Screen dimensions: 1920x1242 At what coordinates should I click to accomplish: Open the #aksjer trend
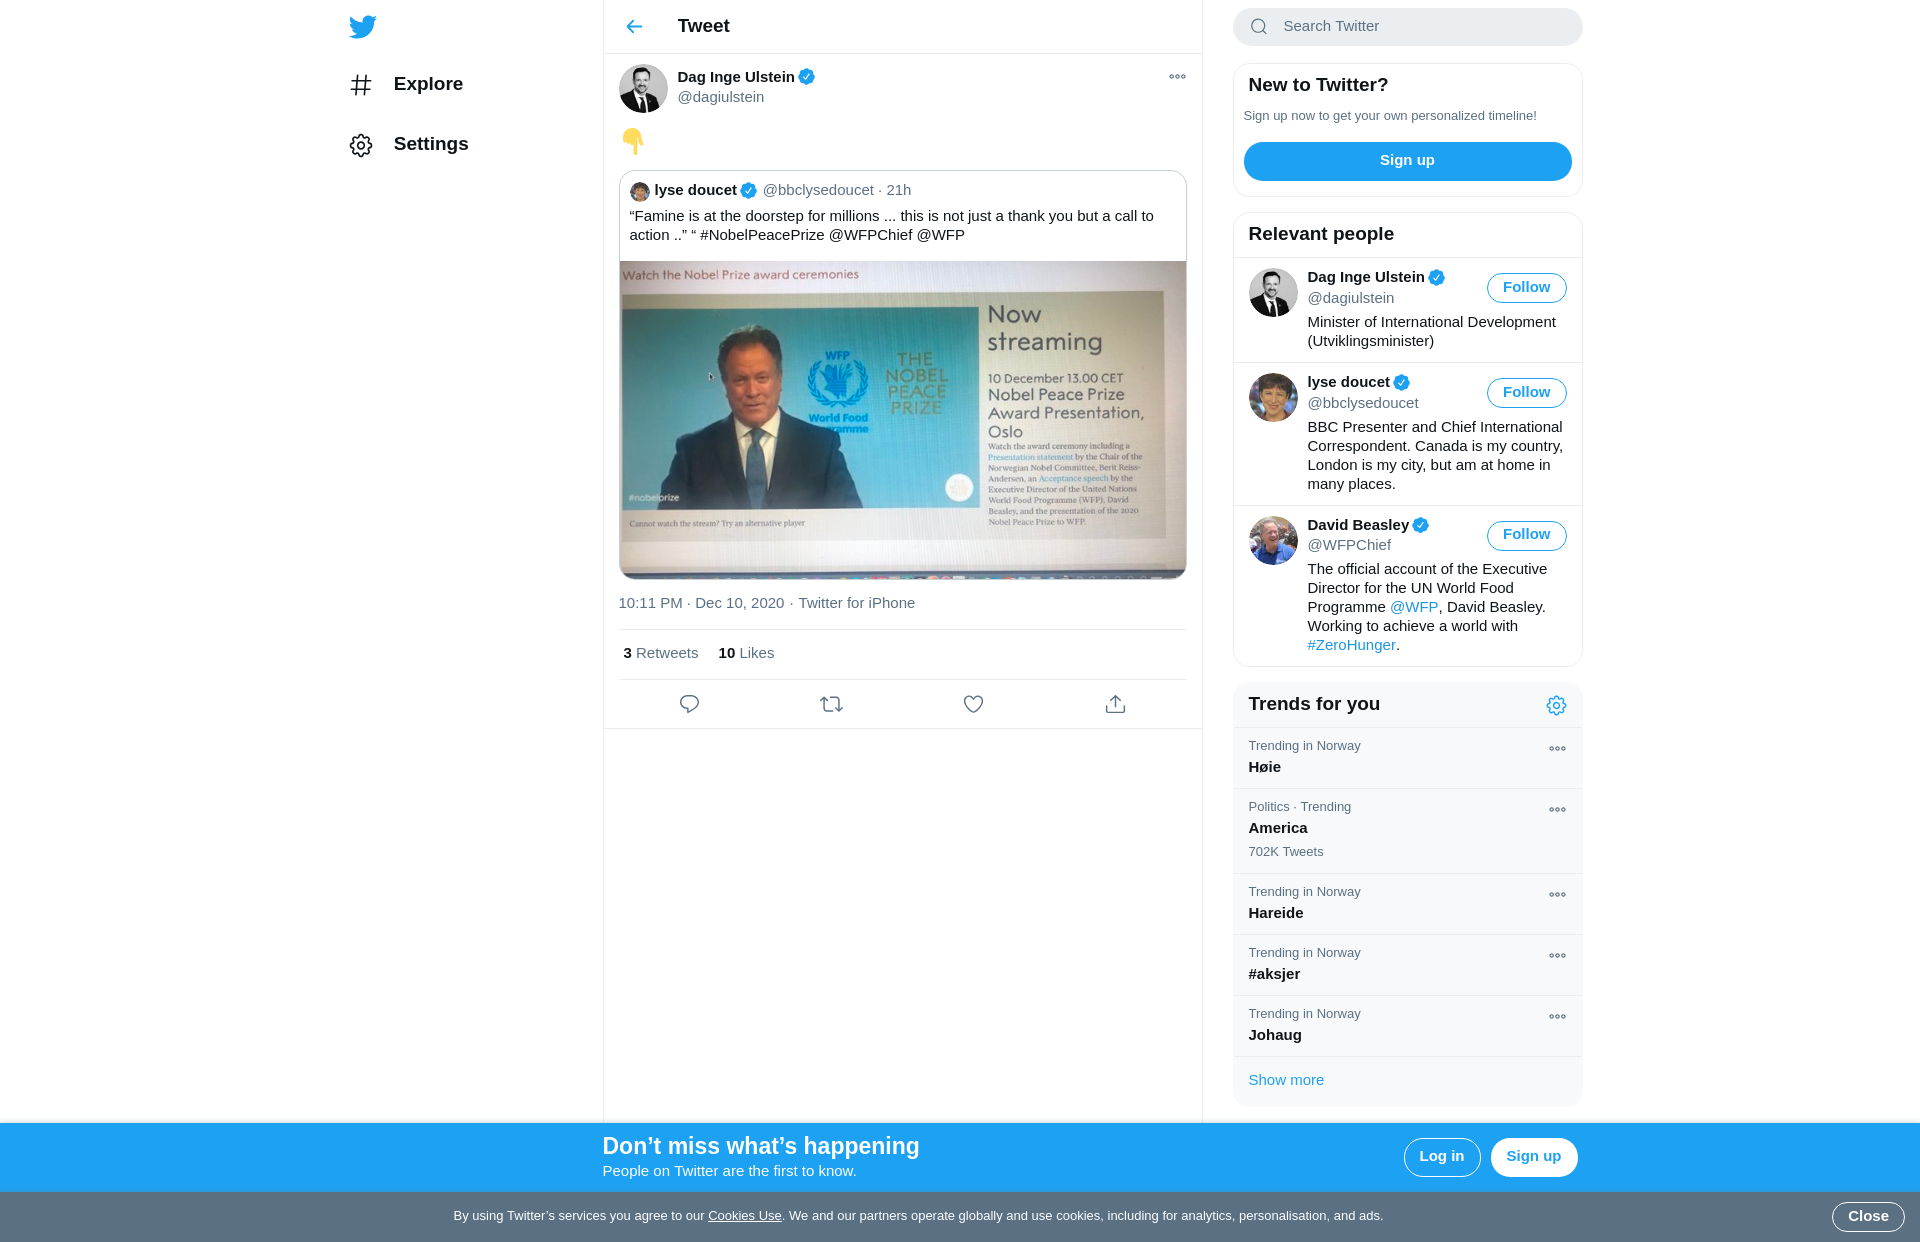(1407, 965)
